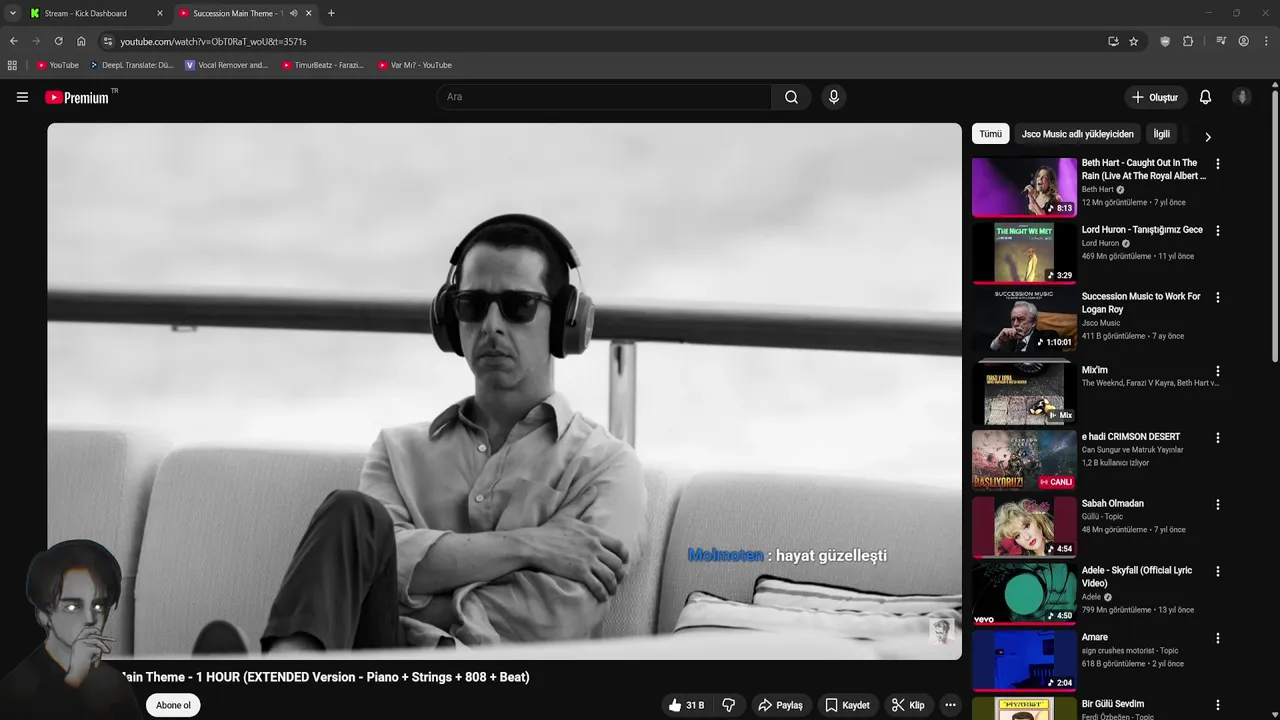Open browser media control icon
This screenshot has height=720, width=1280.
pos(1221,41)
